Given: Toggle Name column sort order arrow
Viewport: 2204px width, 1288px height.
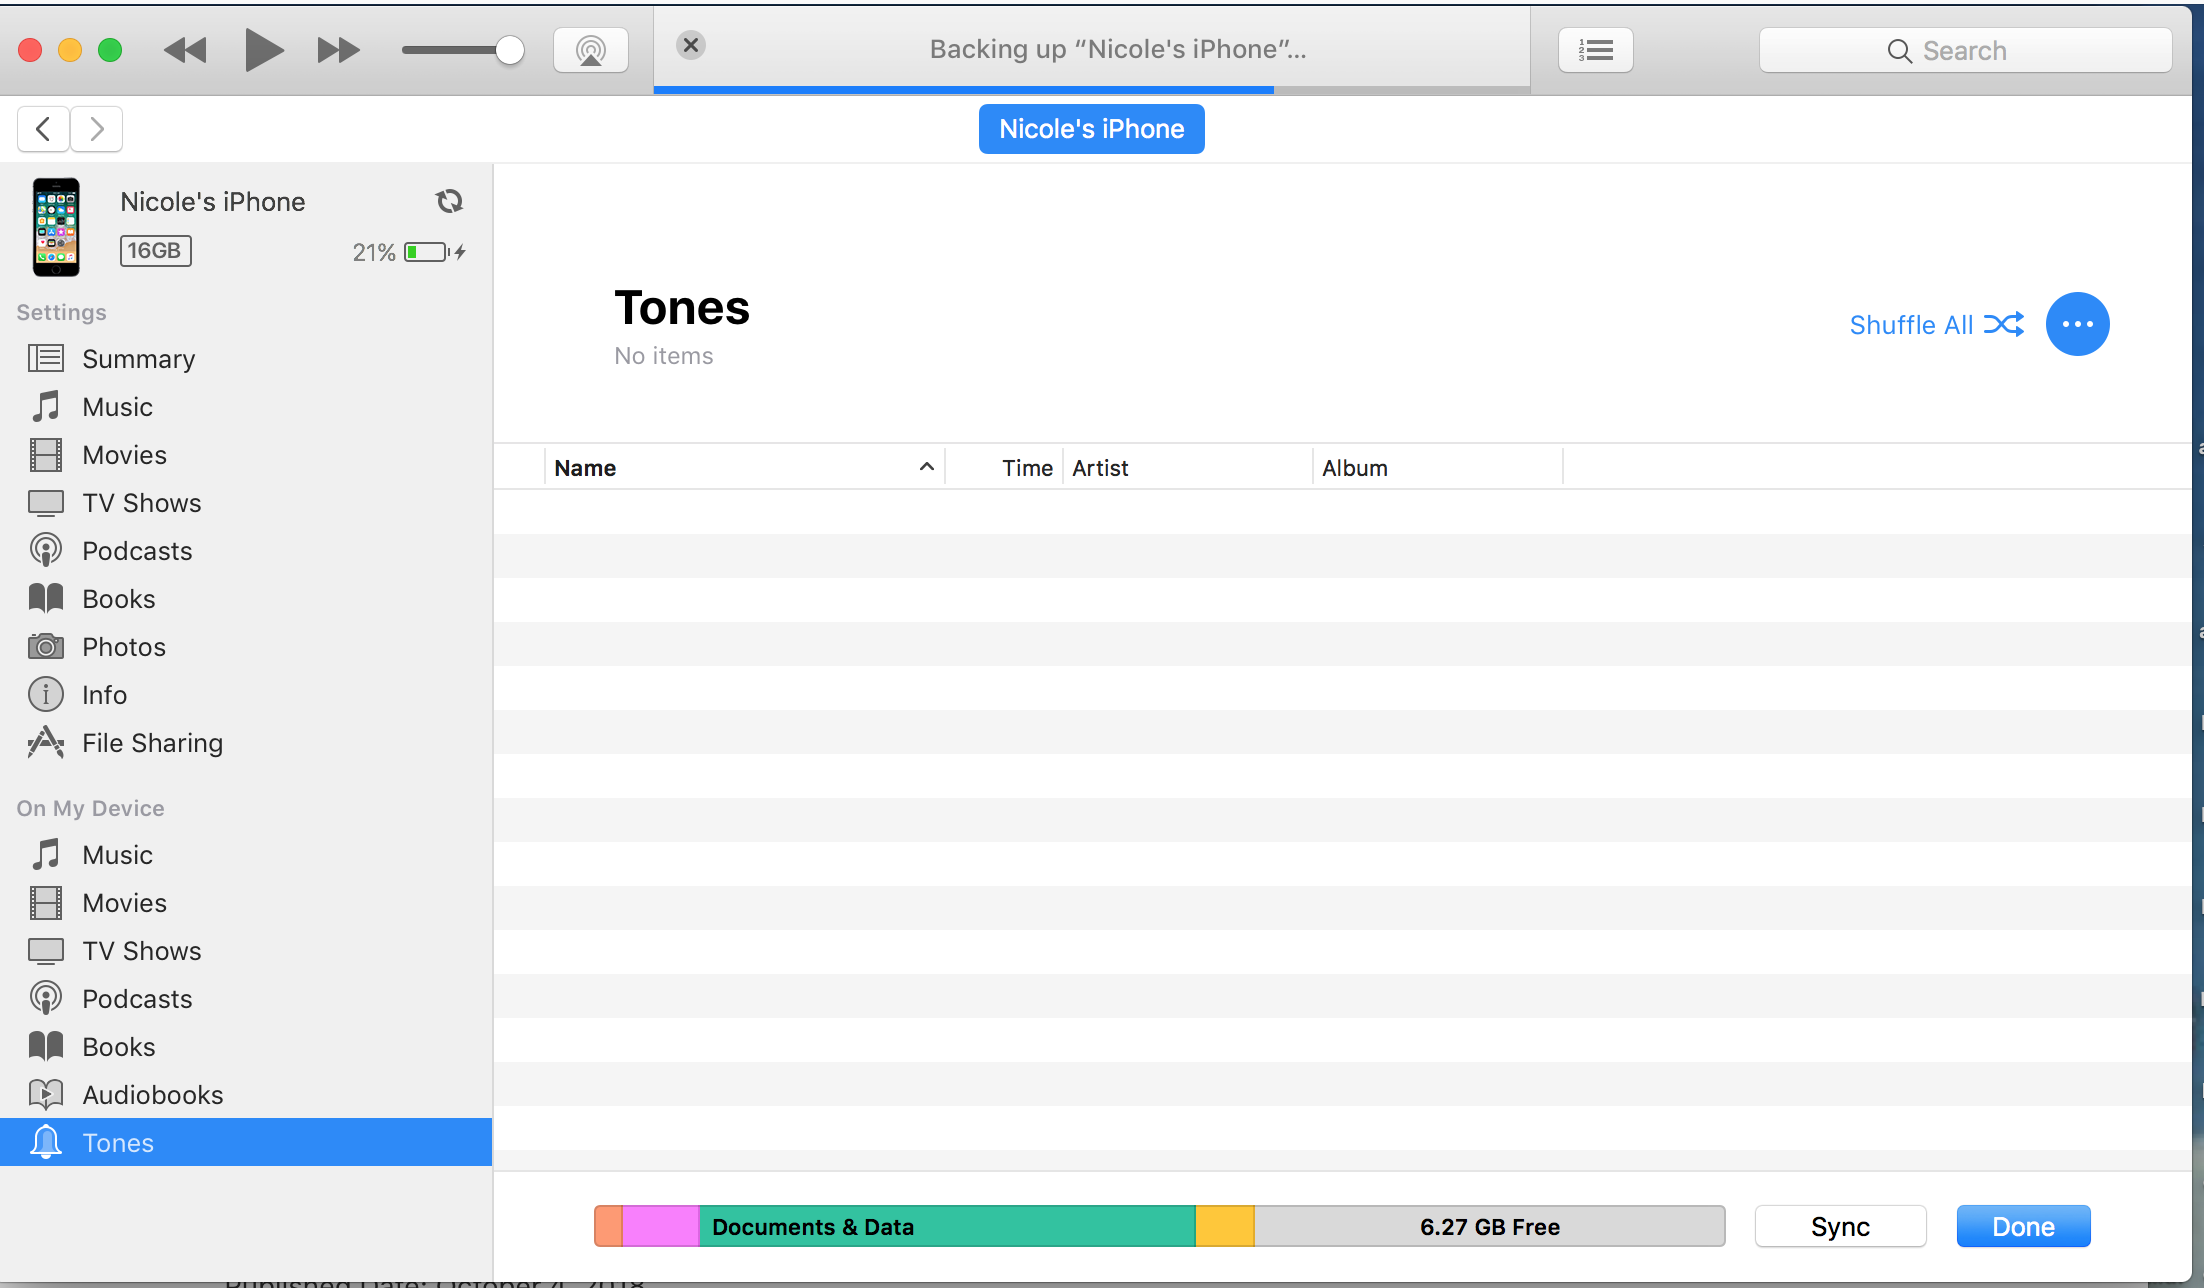Looking at the screenshot, I should click(926, 467).
